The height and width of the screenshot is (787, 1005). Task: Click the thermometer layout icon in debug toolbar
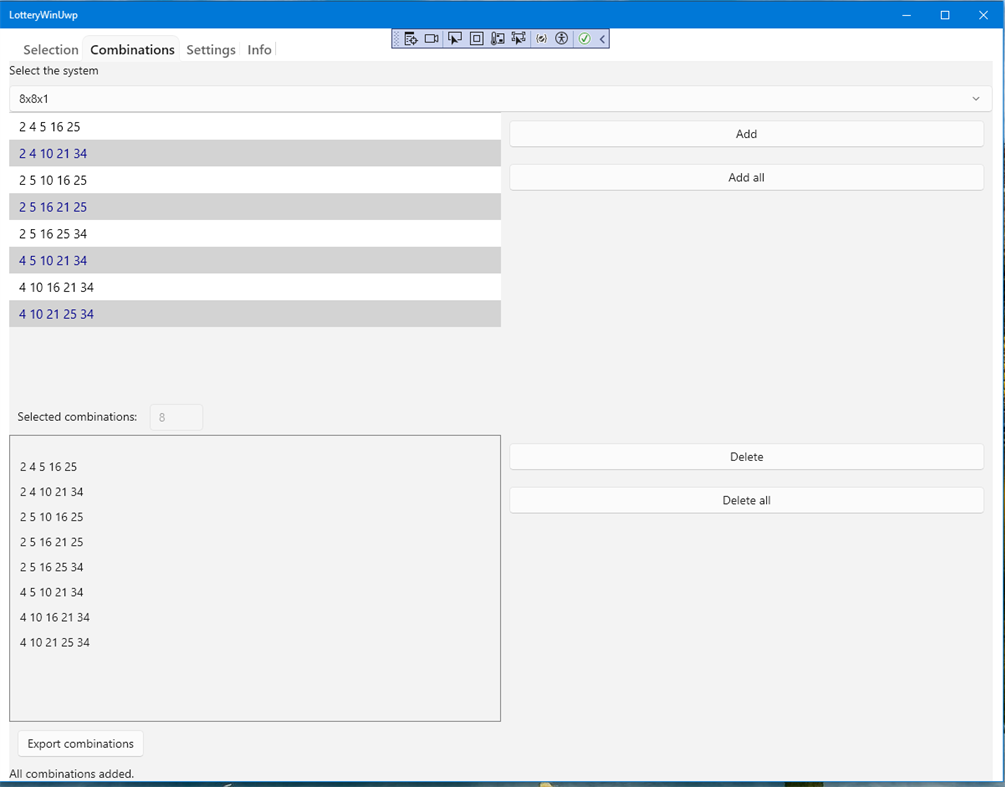click(x=497, y=38)
